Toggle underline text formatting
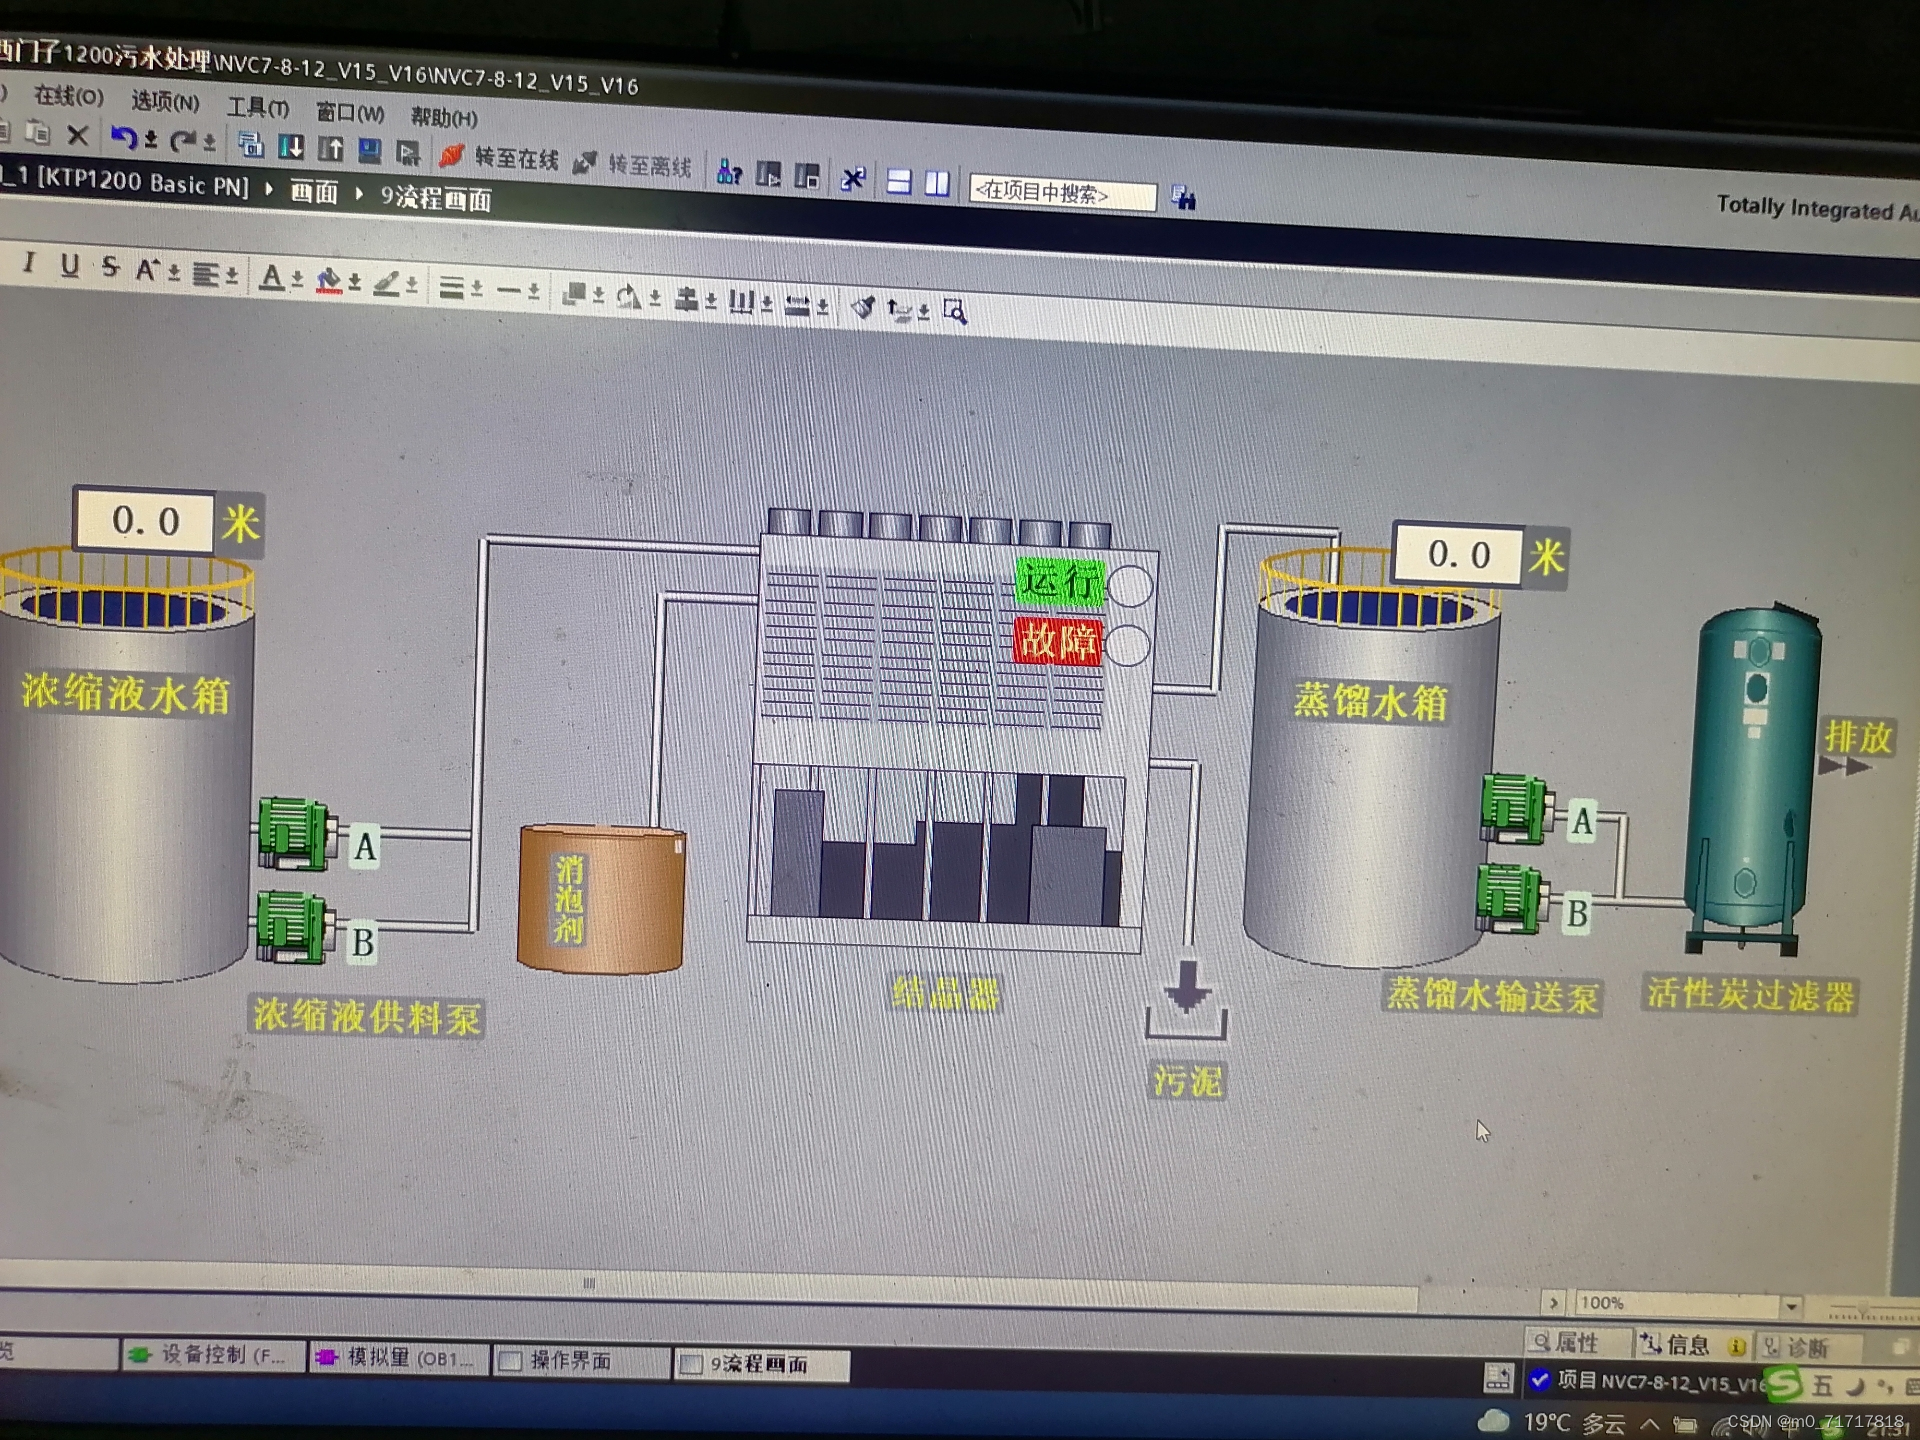This screenshot has height=1440, width=1920. pyautogui.click(x=69, y=265)
